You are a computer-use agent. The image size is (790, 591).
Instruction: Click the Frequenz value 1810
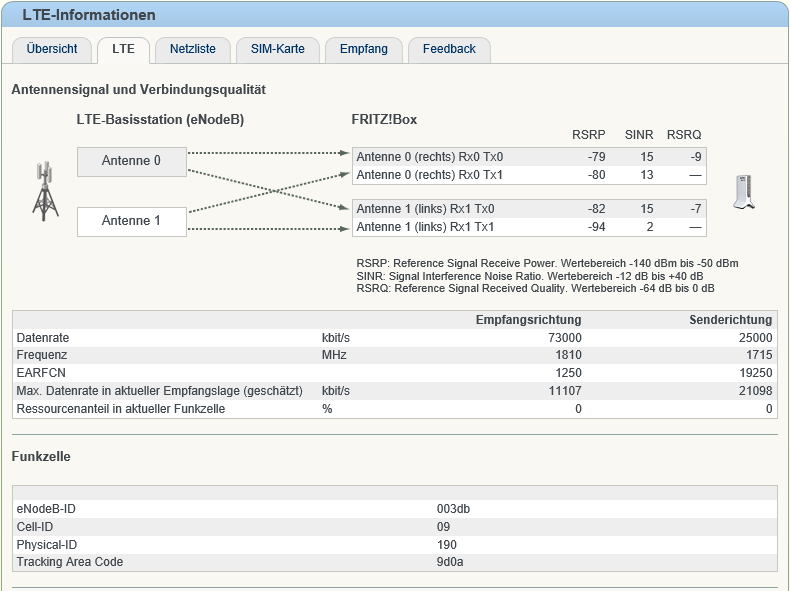(x=568, y=355)
